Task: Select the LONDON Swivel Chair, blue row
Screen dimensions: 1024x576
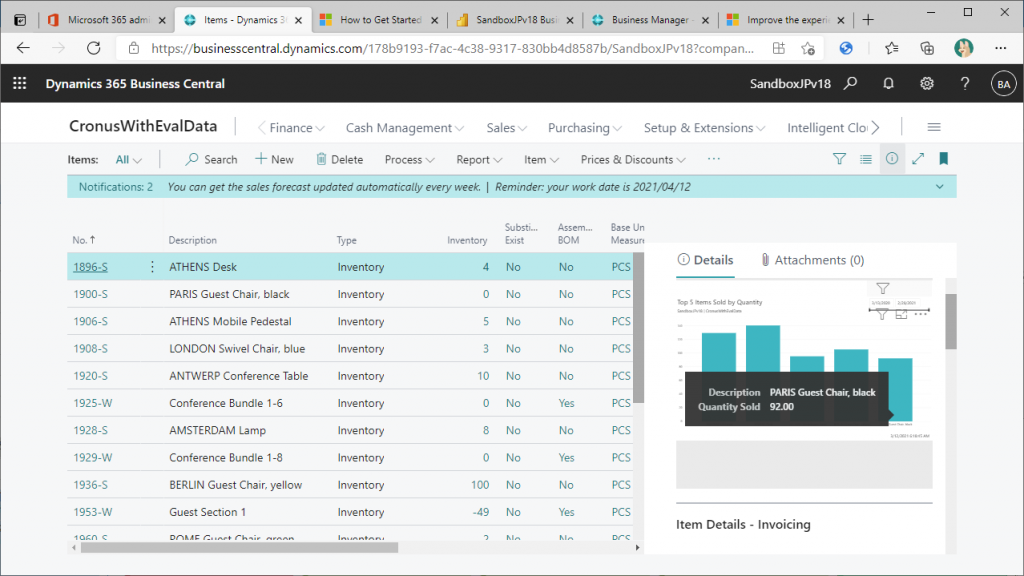Action: click(350, 349)
